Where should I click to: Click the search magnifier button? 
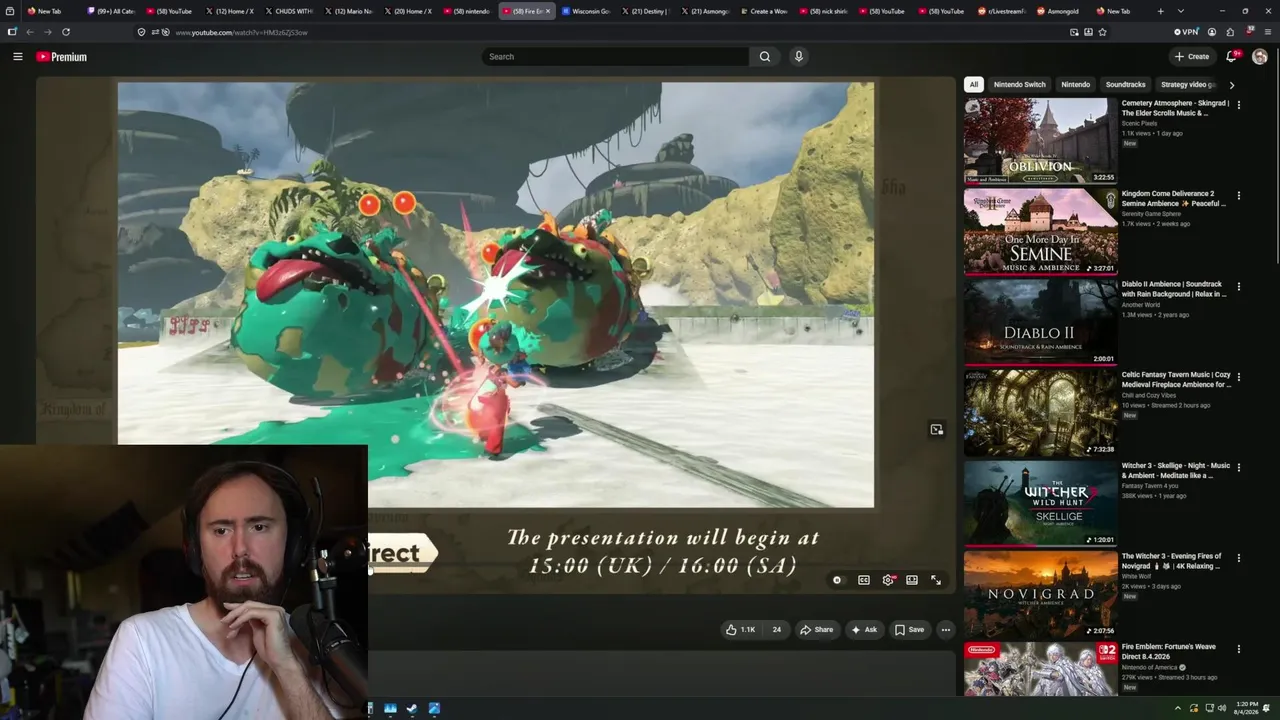pyautogui.click(x=765, y=57)
